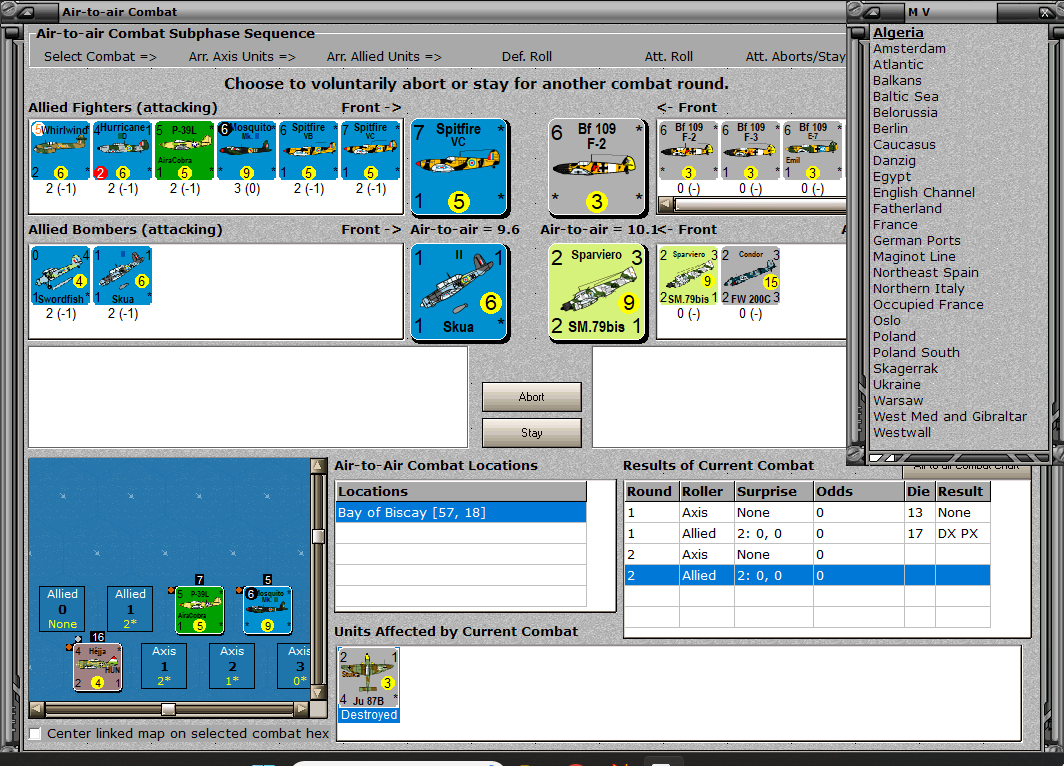Click the Allied 1 2* map box

click(x=130, y=609)
